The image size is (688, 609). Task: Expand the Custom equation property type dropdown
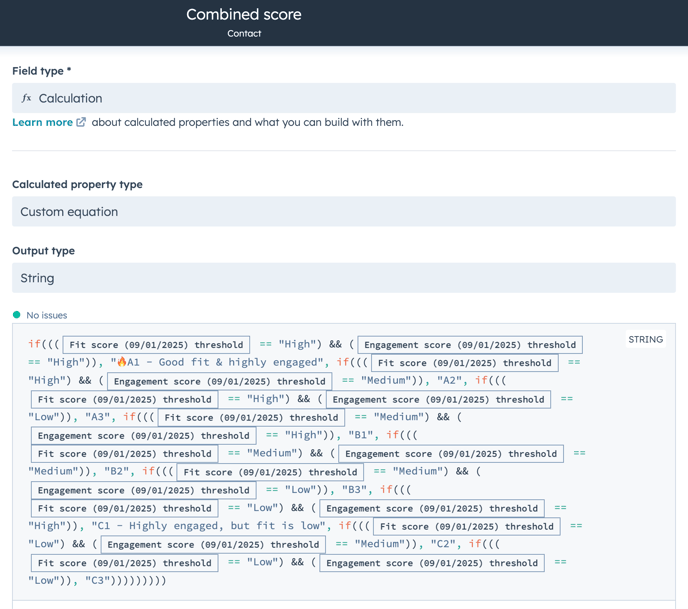pyautogui.click(x=344, y=211)
